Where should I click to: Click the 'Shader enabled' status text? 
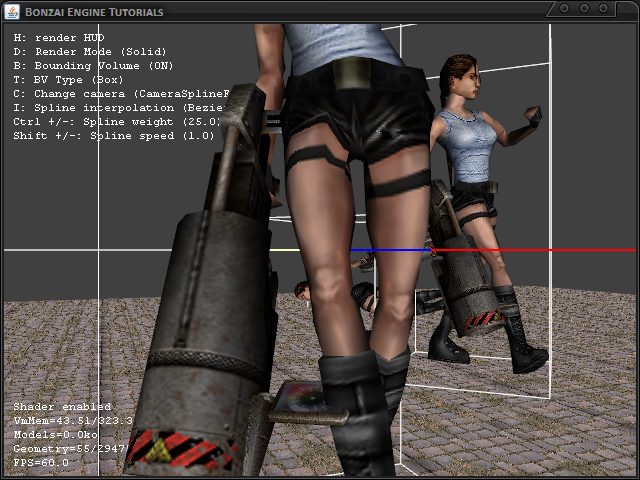(62, 406)
